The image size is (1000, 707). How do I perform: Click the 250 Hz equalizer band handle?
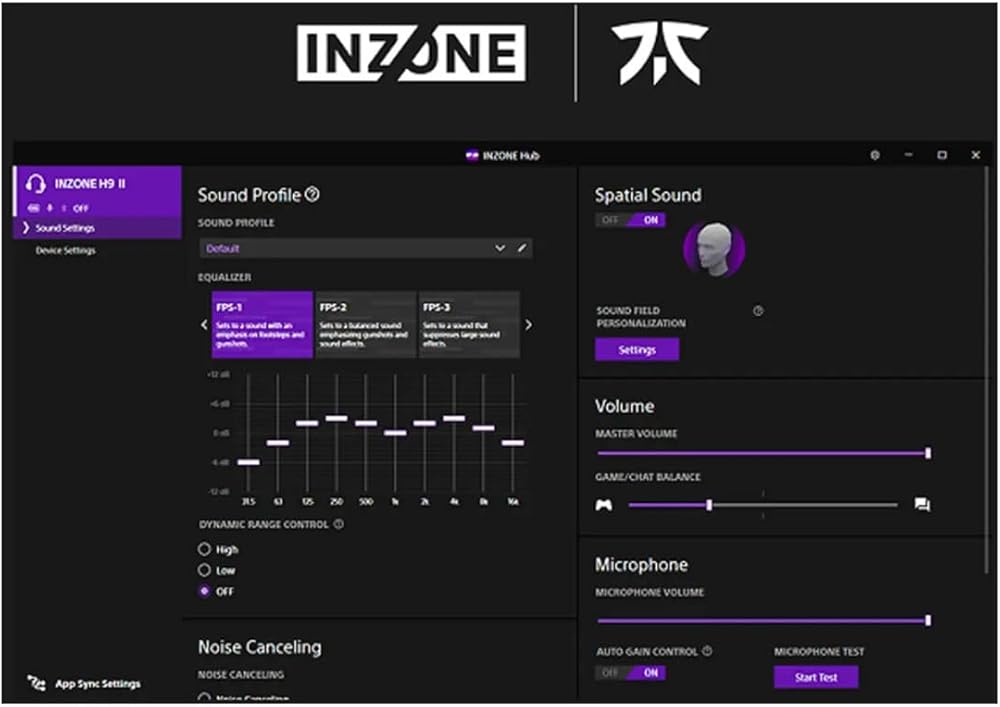point(336,418)
